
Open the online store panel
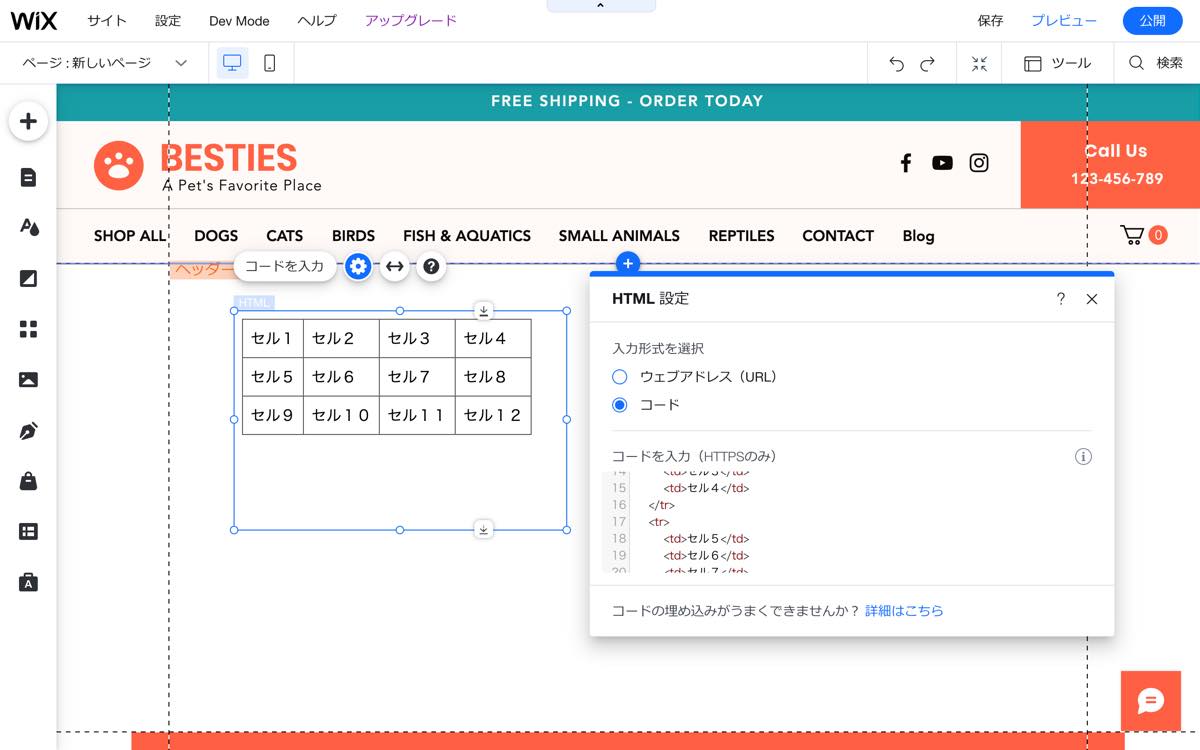click(x=29, y=478)
